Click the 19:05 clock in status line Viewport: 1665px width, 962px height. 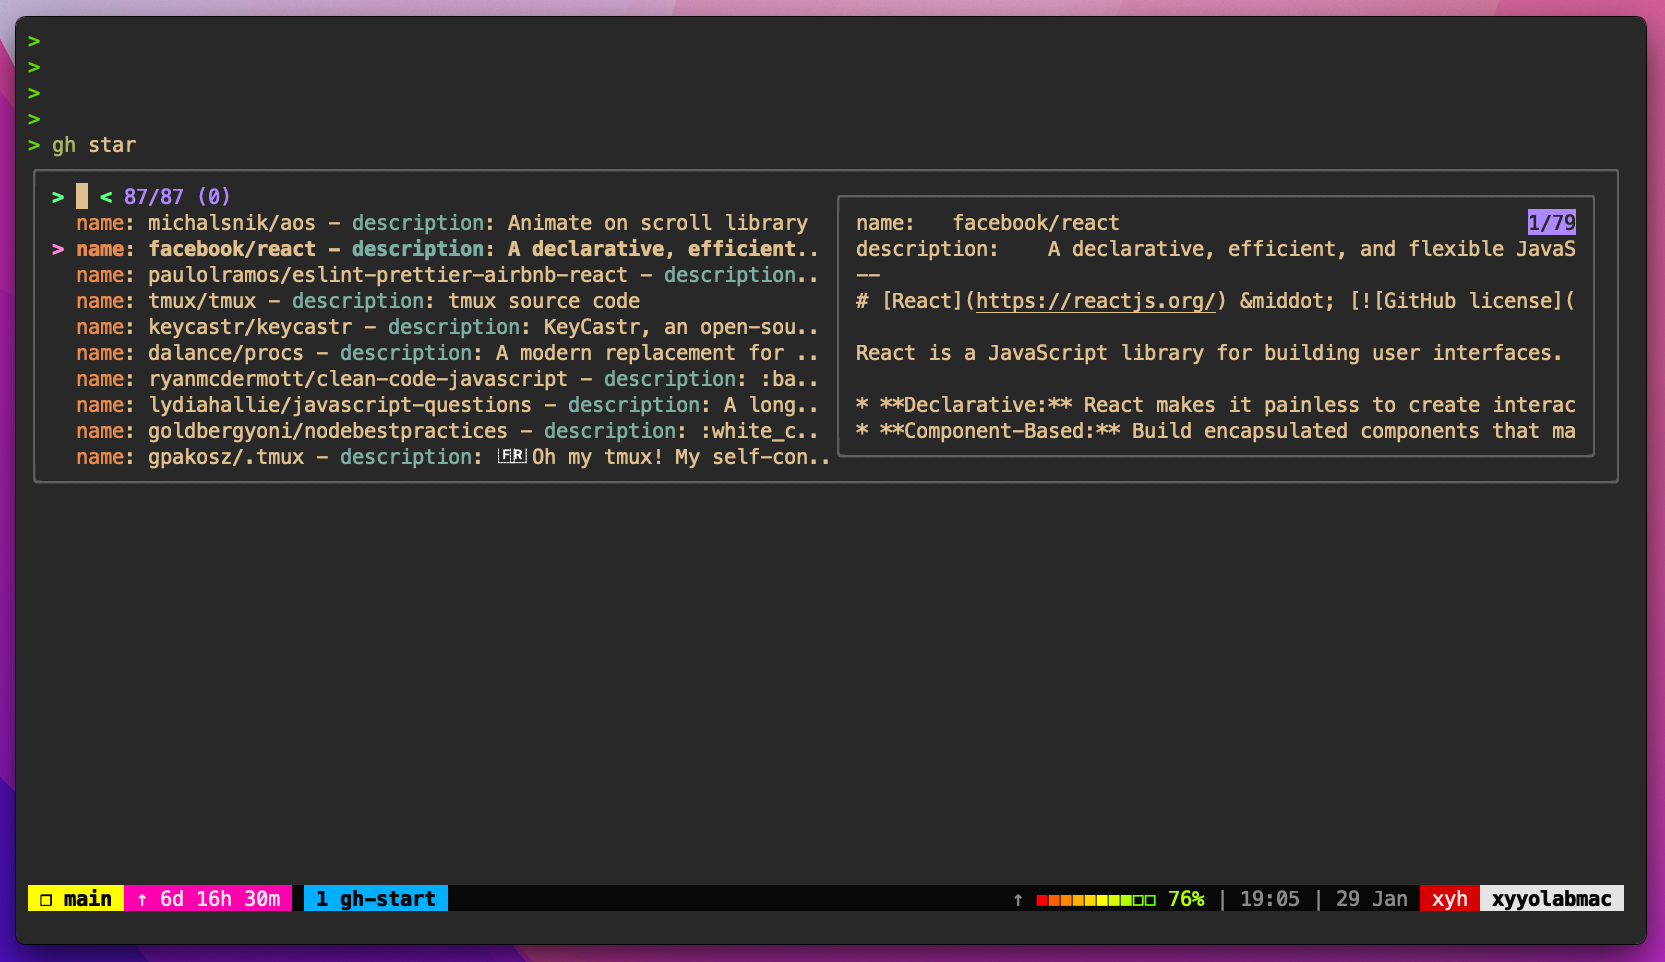pyautogui.click(x=1270, y=899)
